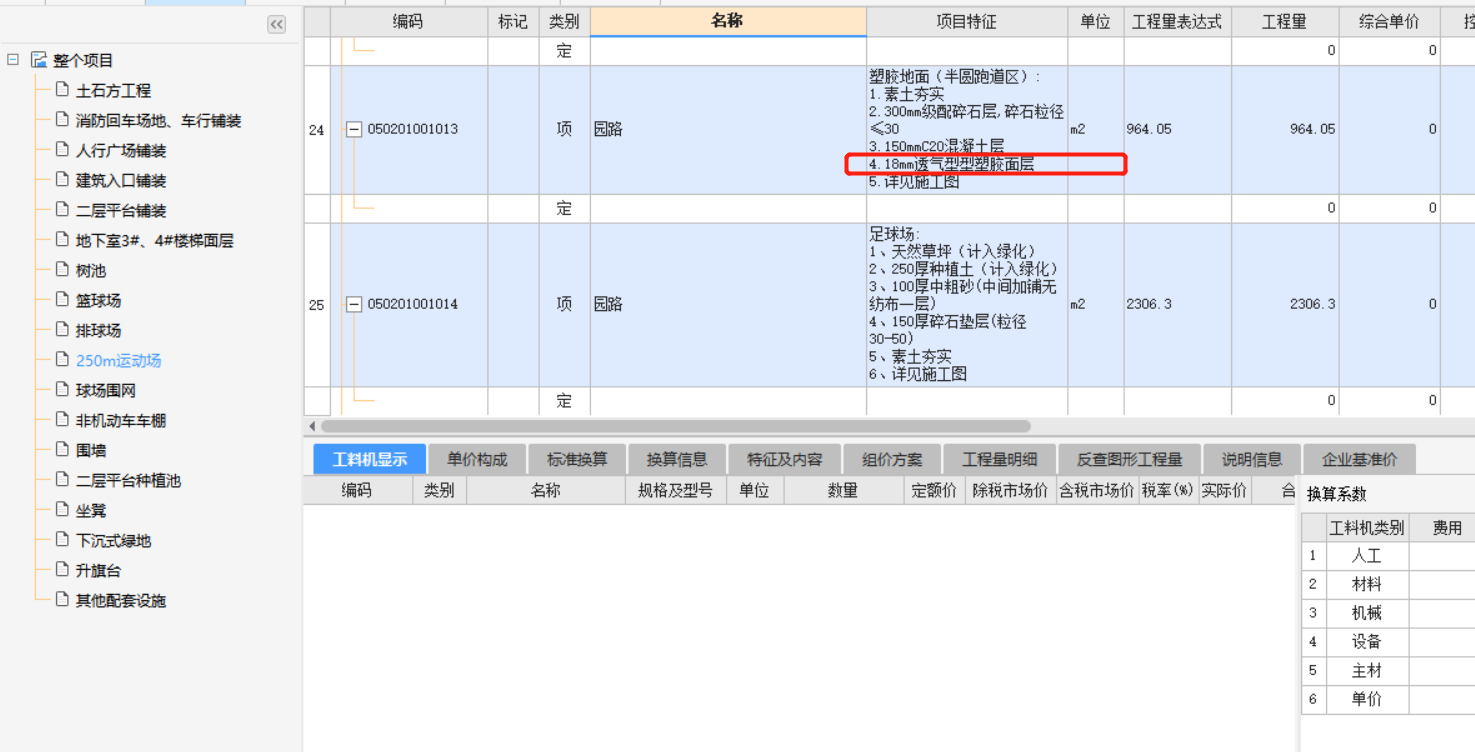Select 人行广场铺装 tree item

click(x=121, y=150)
